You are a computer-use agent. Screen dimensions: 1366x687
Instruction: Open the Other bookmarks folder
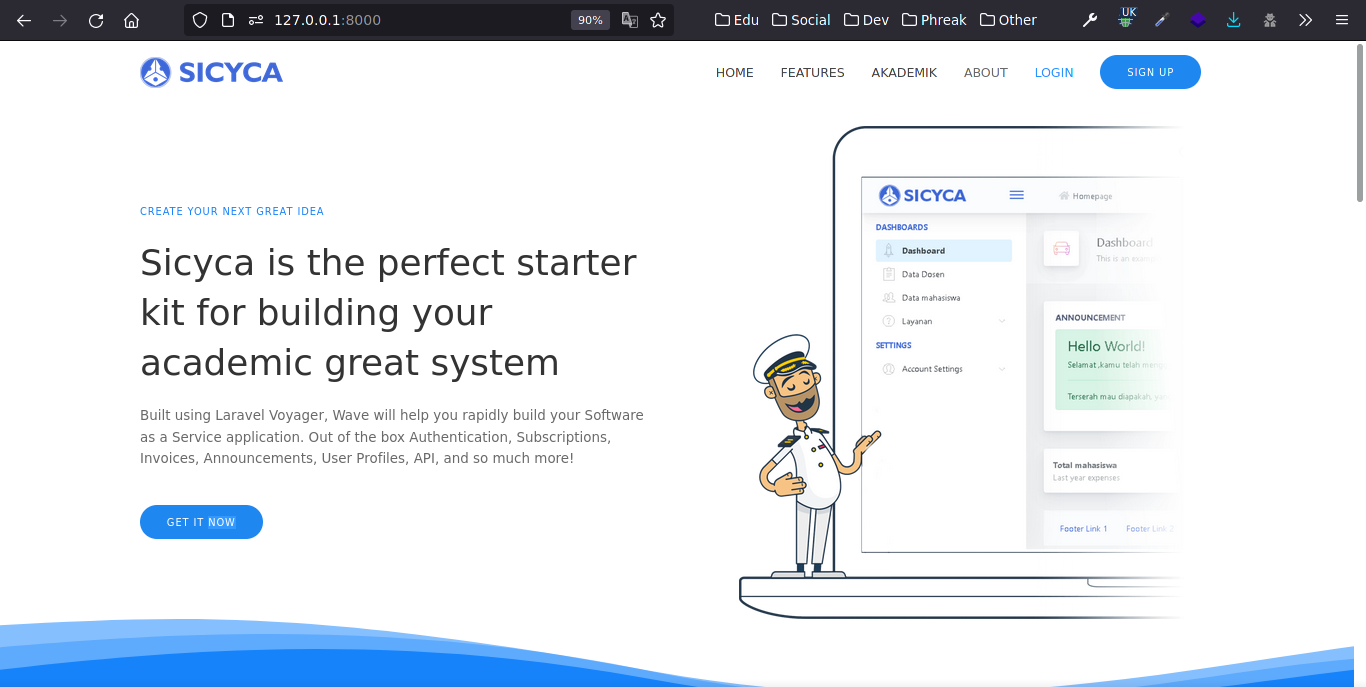click(x=1008, y=20)
